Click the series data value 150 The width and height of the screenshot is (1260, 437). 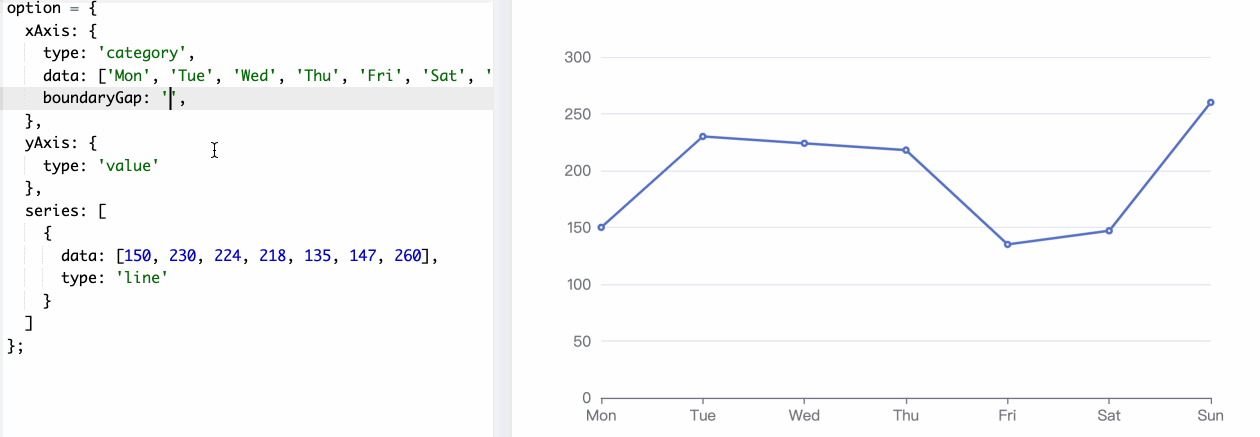point(139,255)
